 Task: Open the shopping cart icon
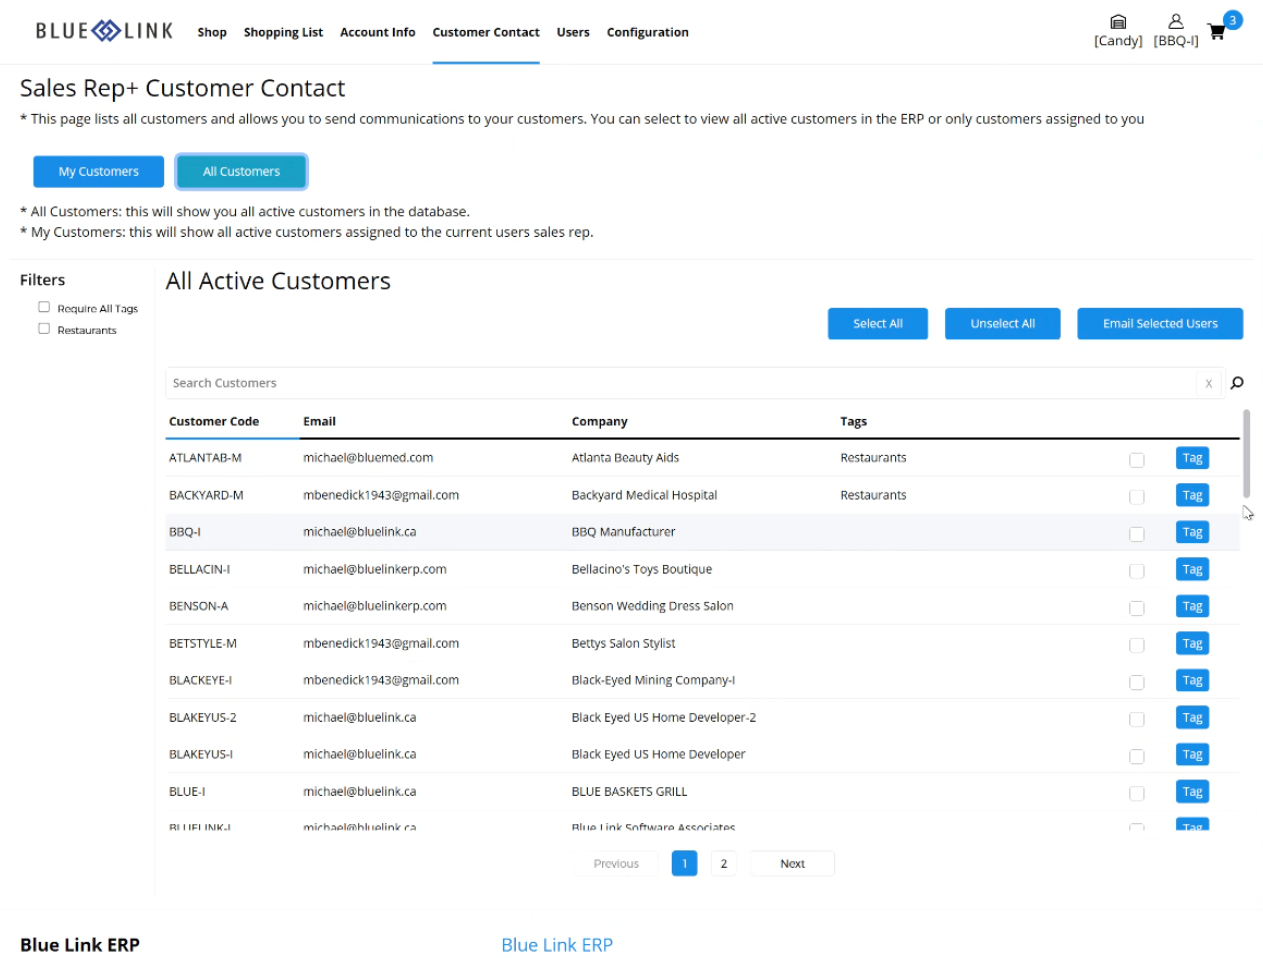[x=1217, y=31]
